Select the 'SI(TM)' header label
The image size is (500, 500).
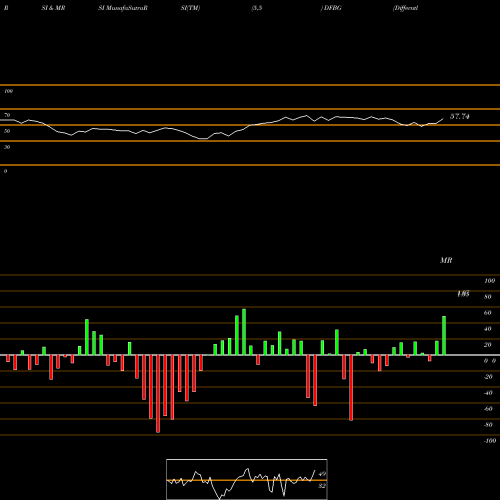pos(190,8)
